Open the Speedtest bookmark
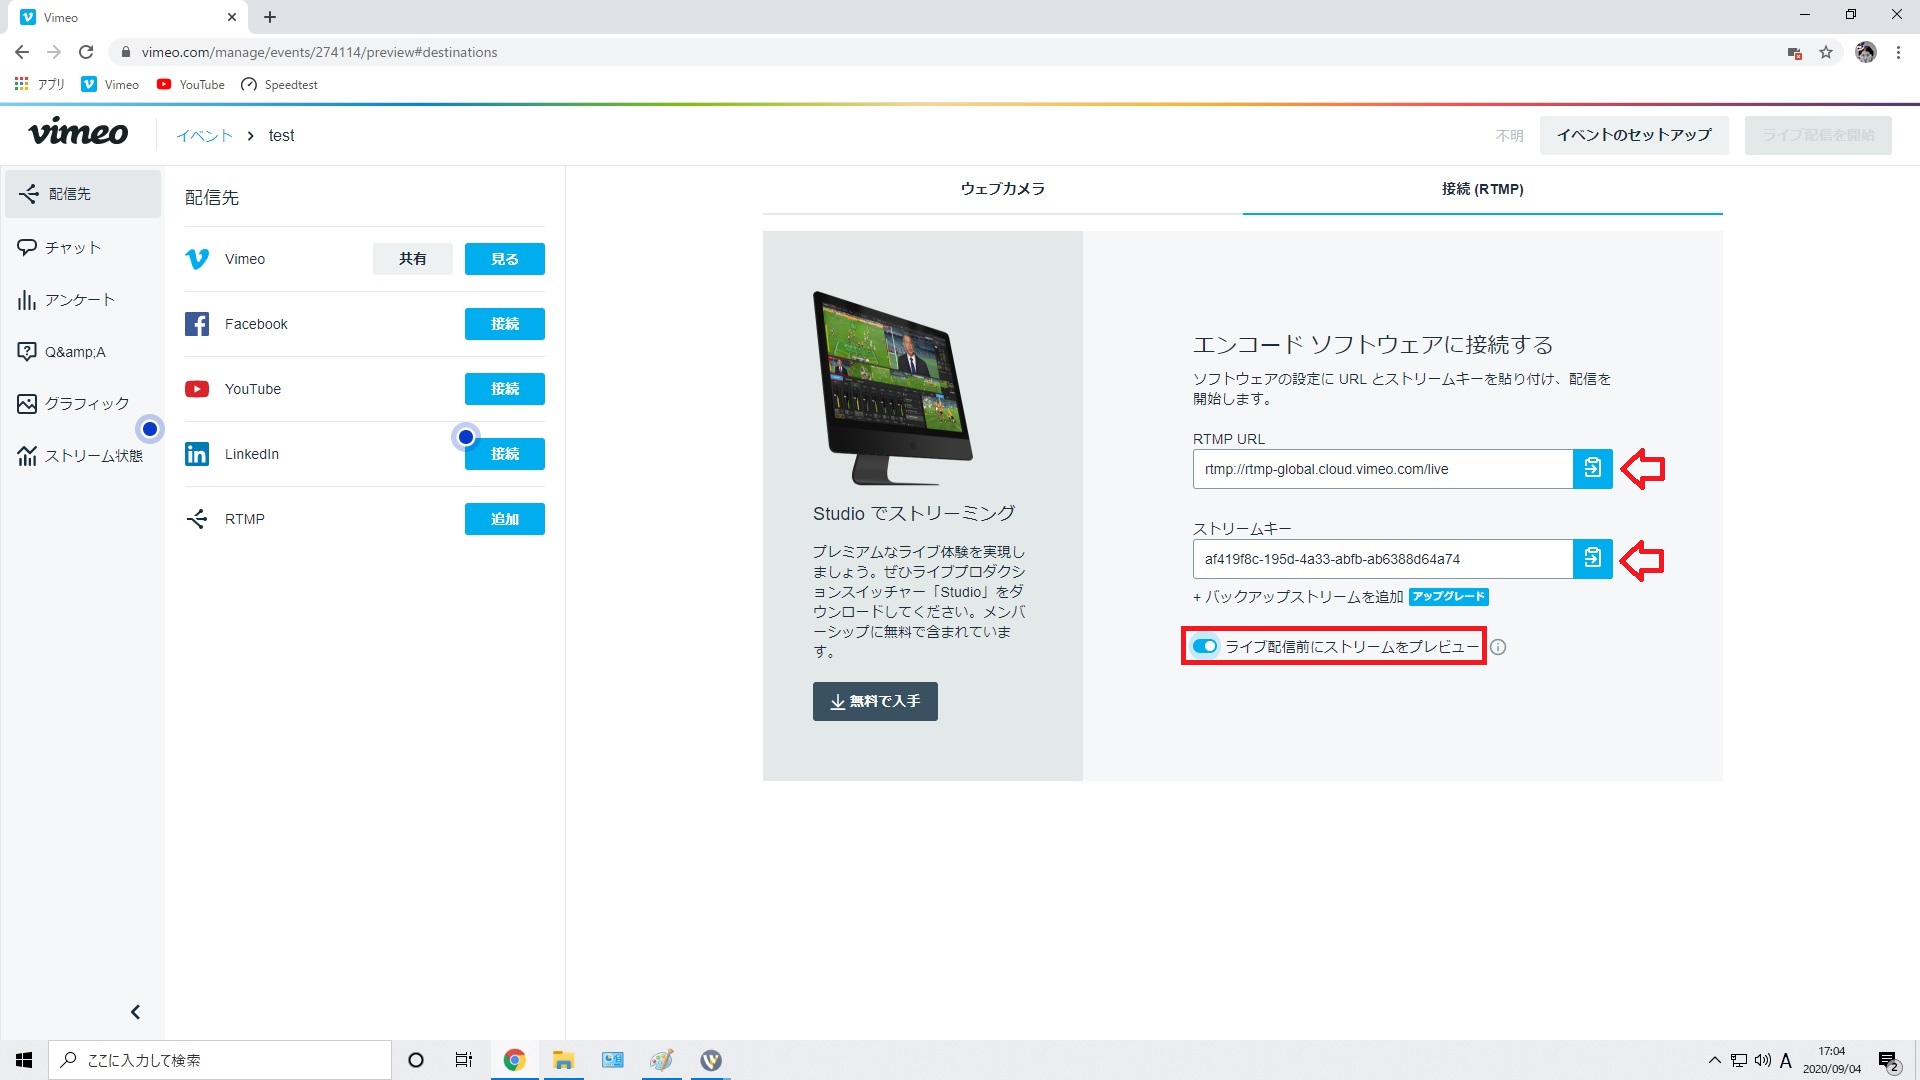Viewport: 1920px width, 1080px height. click(x=279, y=84)
